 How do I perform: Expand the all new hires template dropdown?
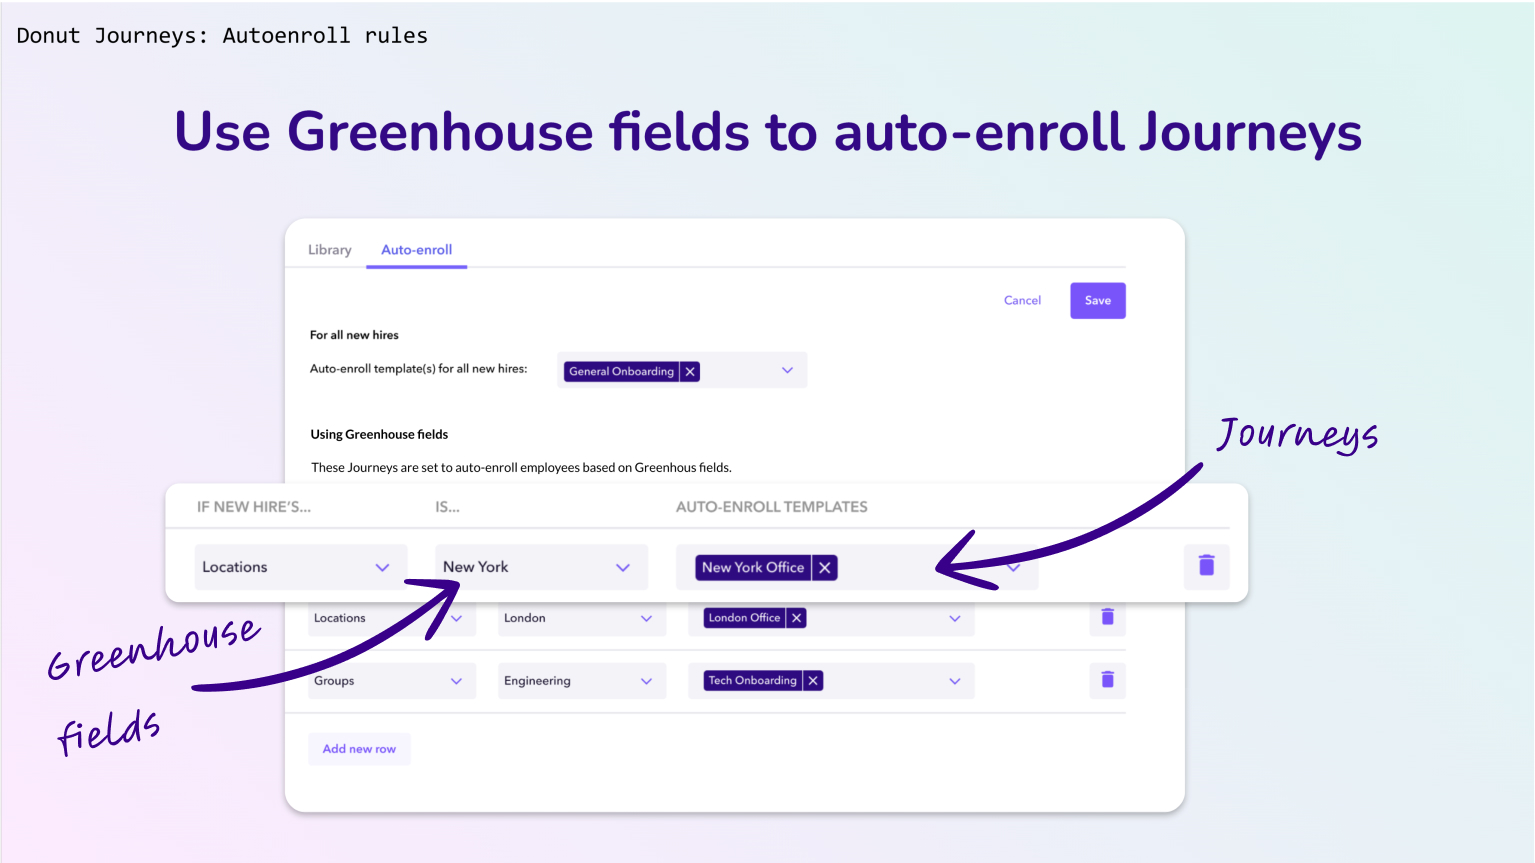pos(787,371)
